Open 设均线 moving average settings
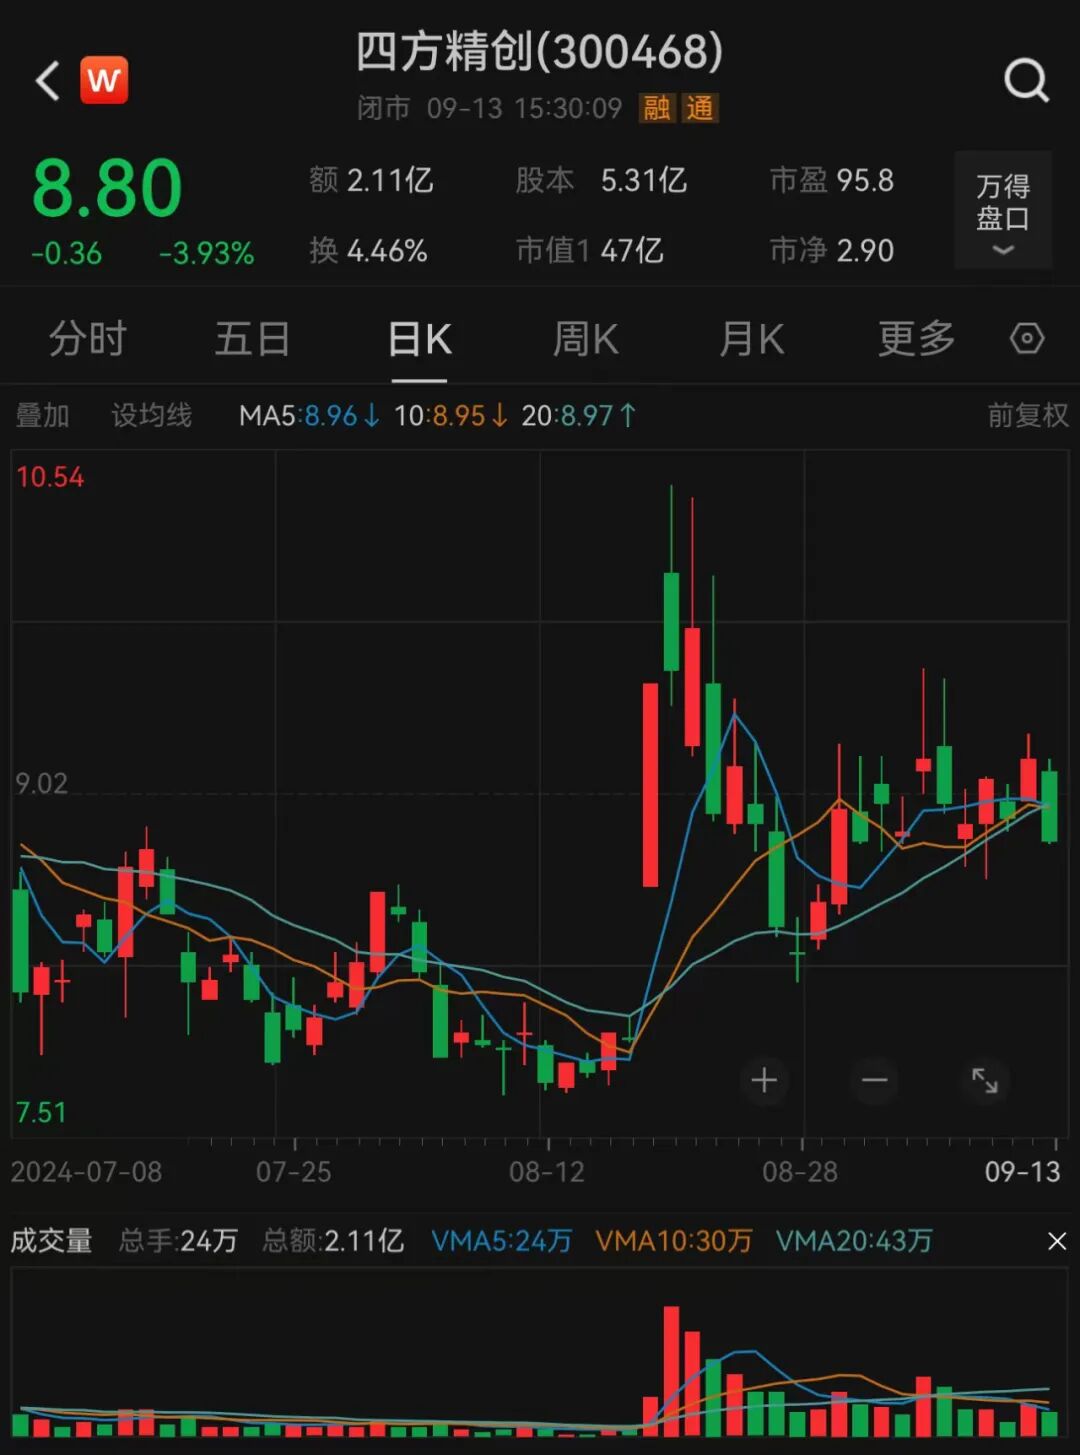The image size is (1080, 1455). tap(152, 415)
